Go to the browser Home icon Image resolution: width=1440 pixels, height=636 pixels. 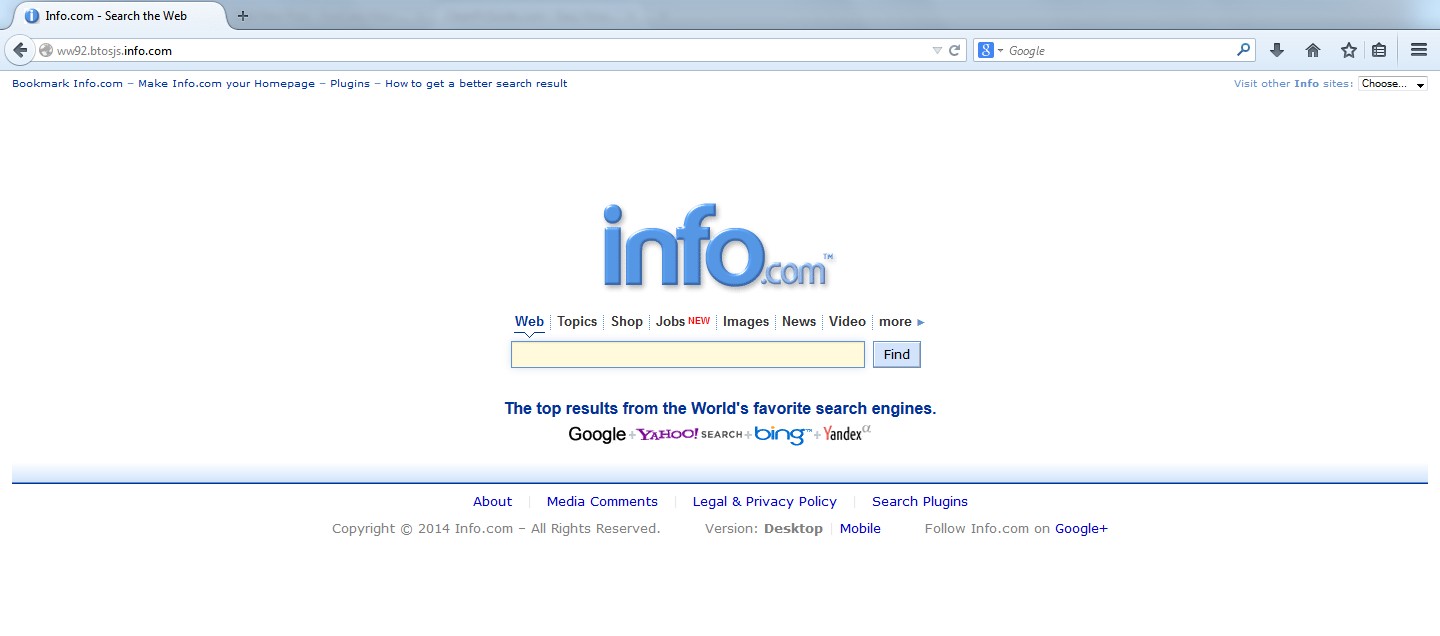click(x=1313, y=50)
